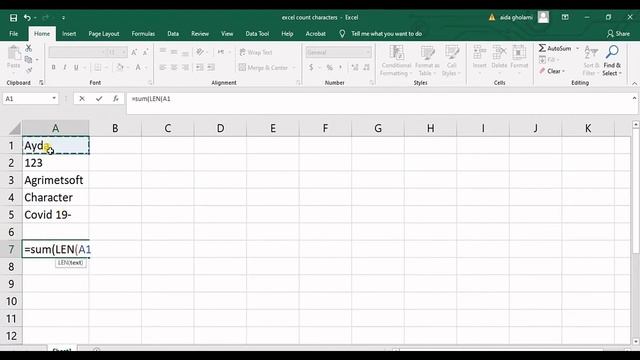This screenshot has width=640, height=360.
Task: Click the Cut scissors icon
Action: [x=29, y=48]
